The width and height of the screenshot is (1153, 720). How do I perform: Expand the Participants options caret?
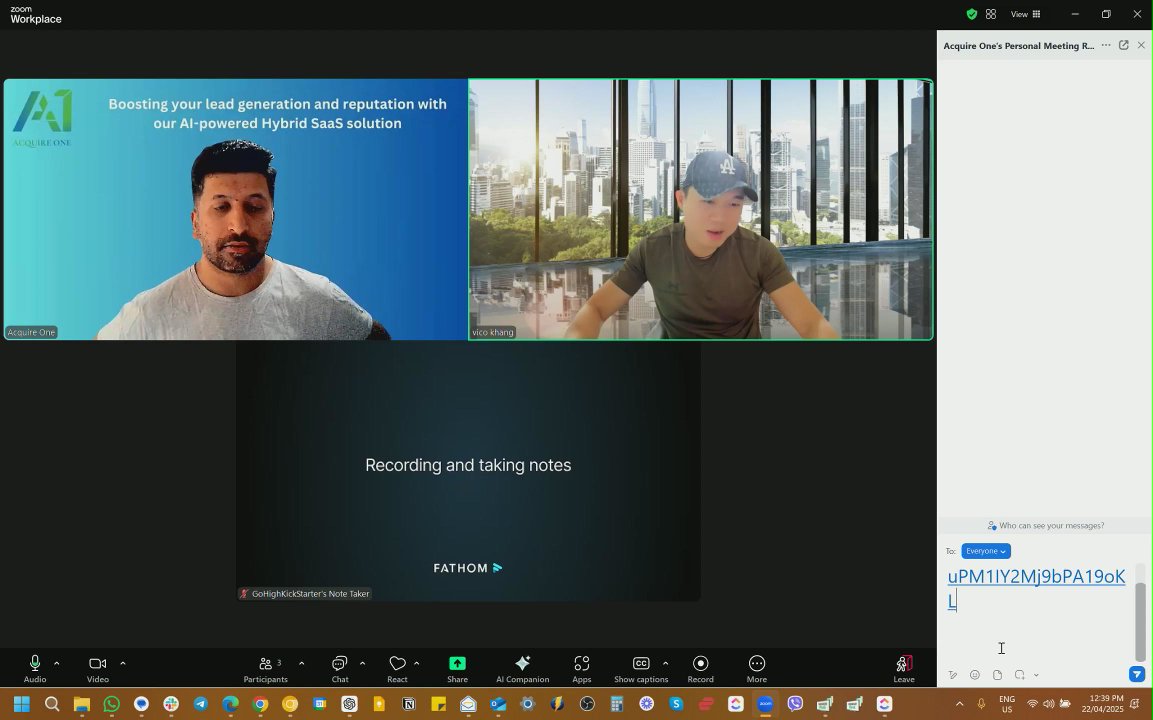point(301,663)
